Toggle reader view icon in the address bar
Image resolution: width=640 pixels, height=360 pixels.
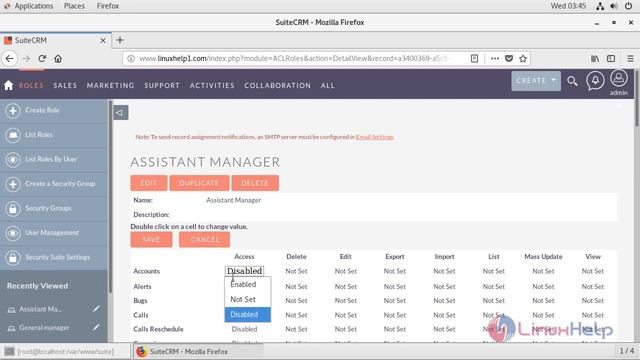(474, 58)
